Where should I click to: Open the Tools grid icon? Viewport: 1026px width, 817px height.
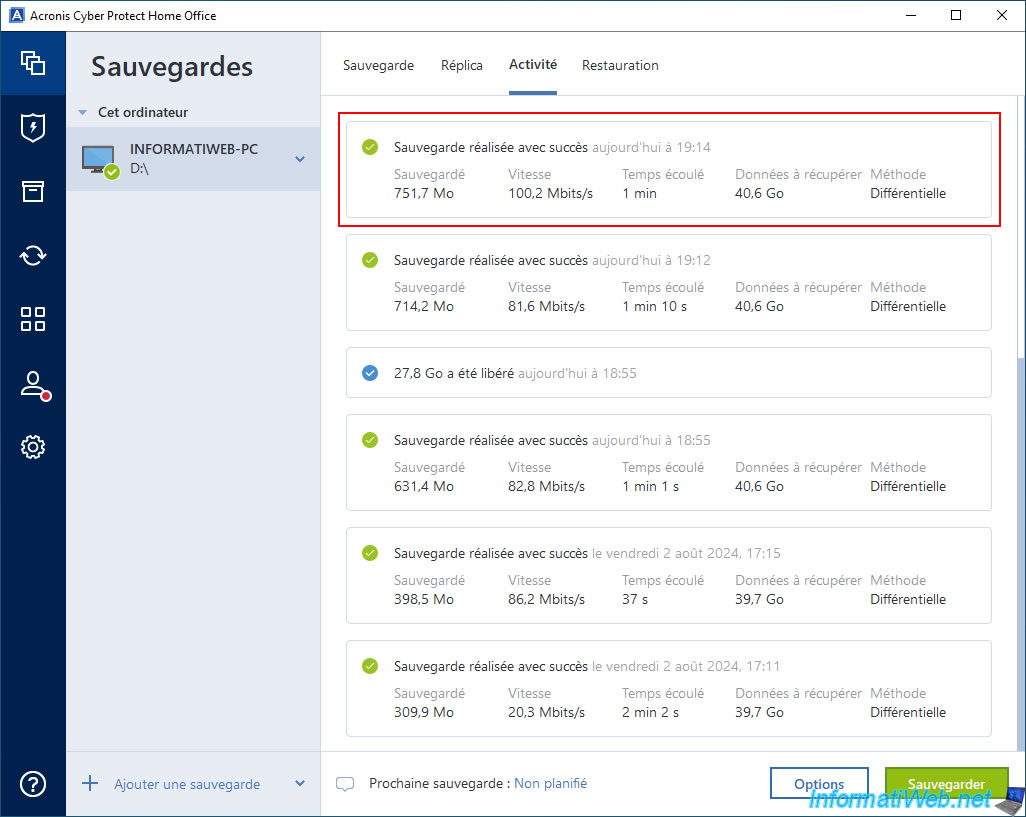[x=33, y=319]
